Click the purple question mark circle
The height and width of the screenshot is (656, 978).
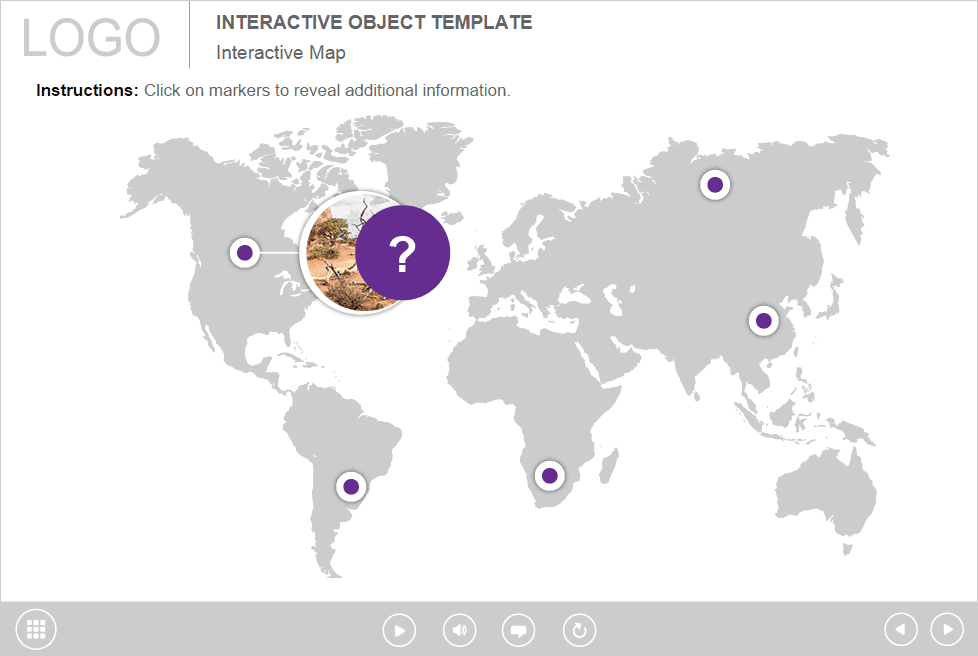click(403, 254)
